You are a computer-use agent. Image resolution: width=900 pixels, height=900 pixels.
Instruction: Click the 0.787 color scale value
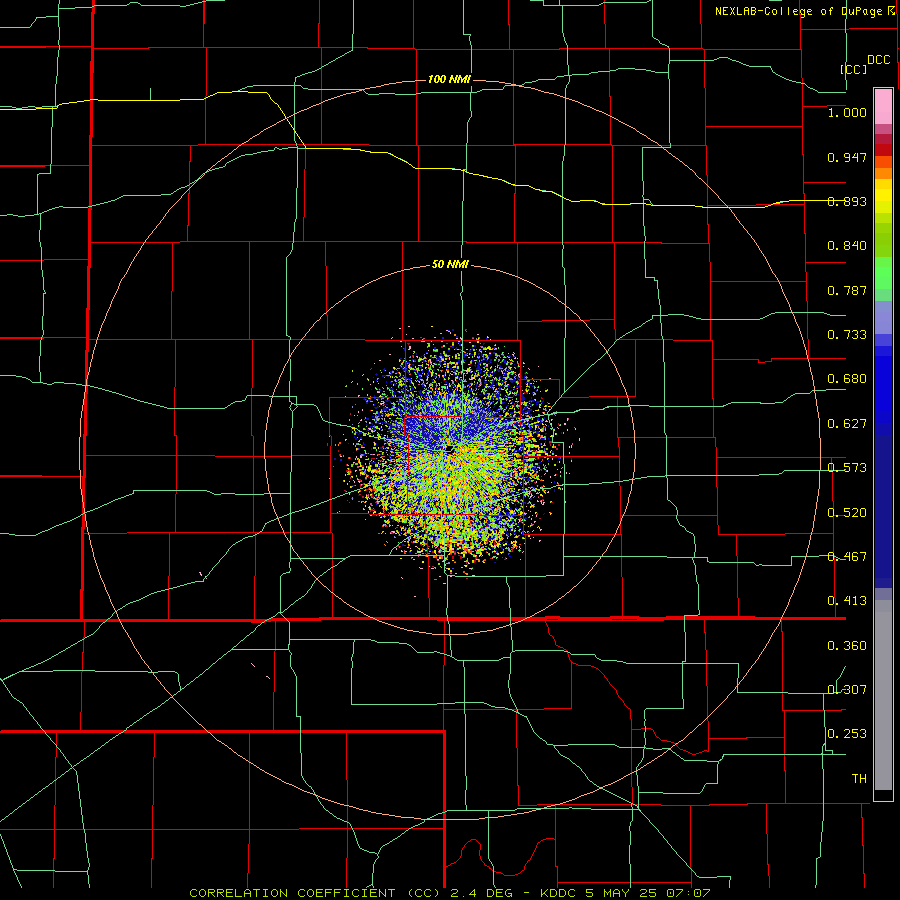[847, 290]
